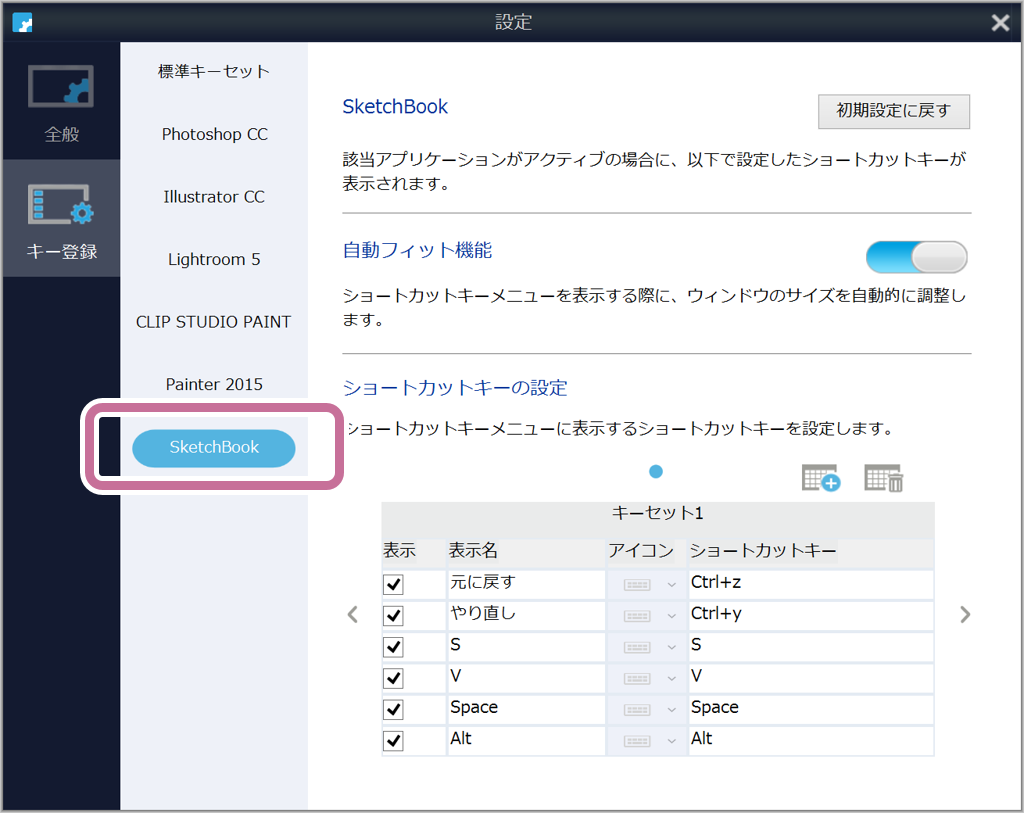Select CLIP STUDIO PAINT in the app list
Image resolution: width=1024 pixels, height=813 pixels.
point(214,322)
